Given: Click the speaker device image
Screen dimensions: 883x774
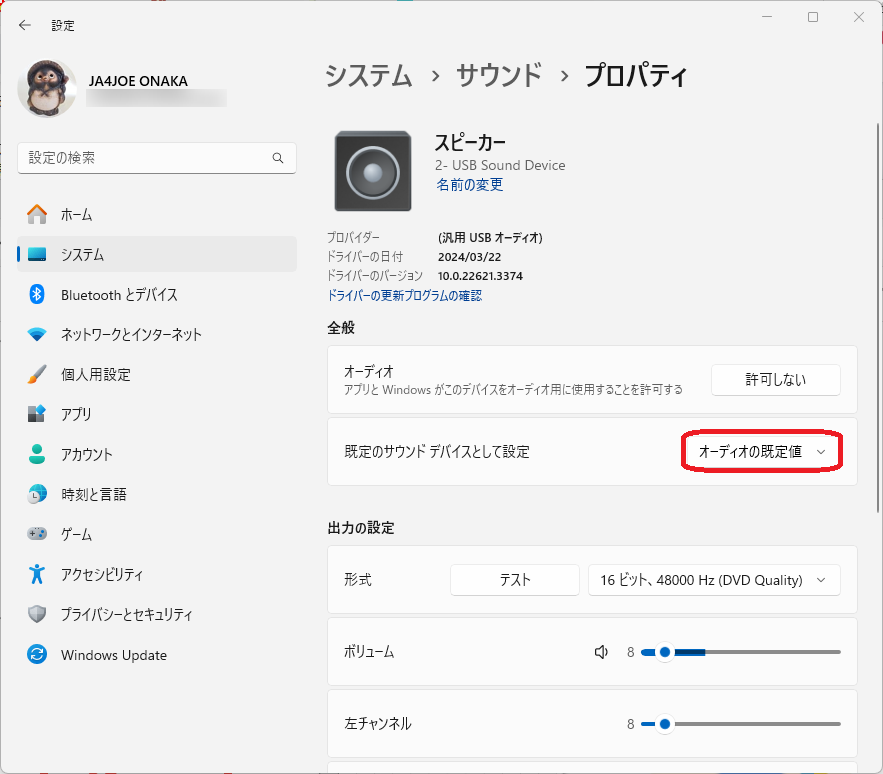Looking at the screenshot, I should [x=373, y=171].
